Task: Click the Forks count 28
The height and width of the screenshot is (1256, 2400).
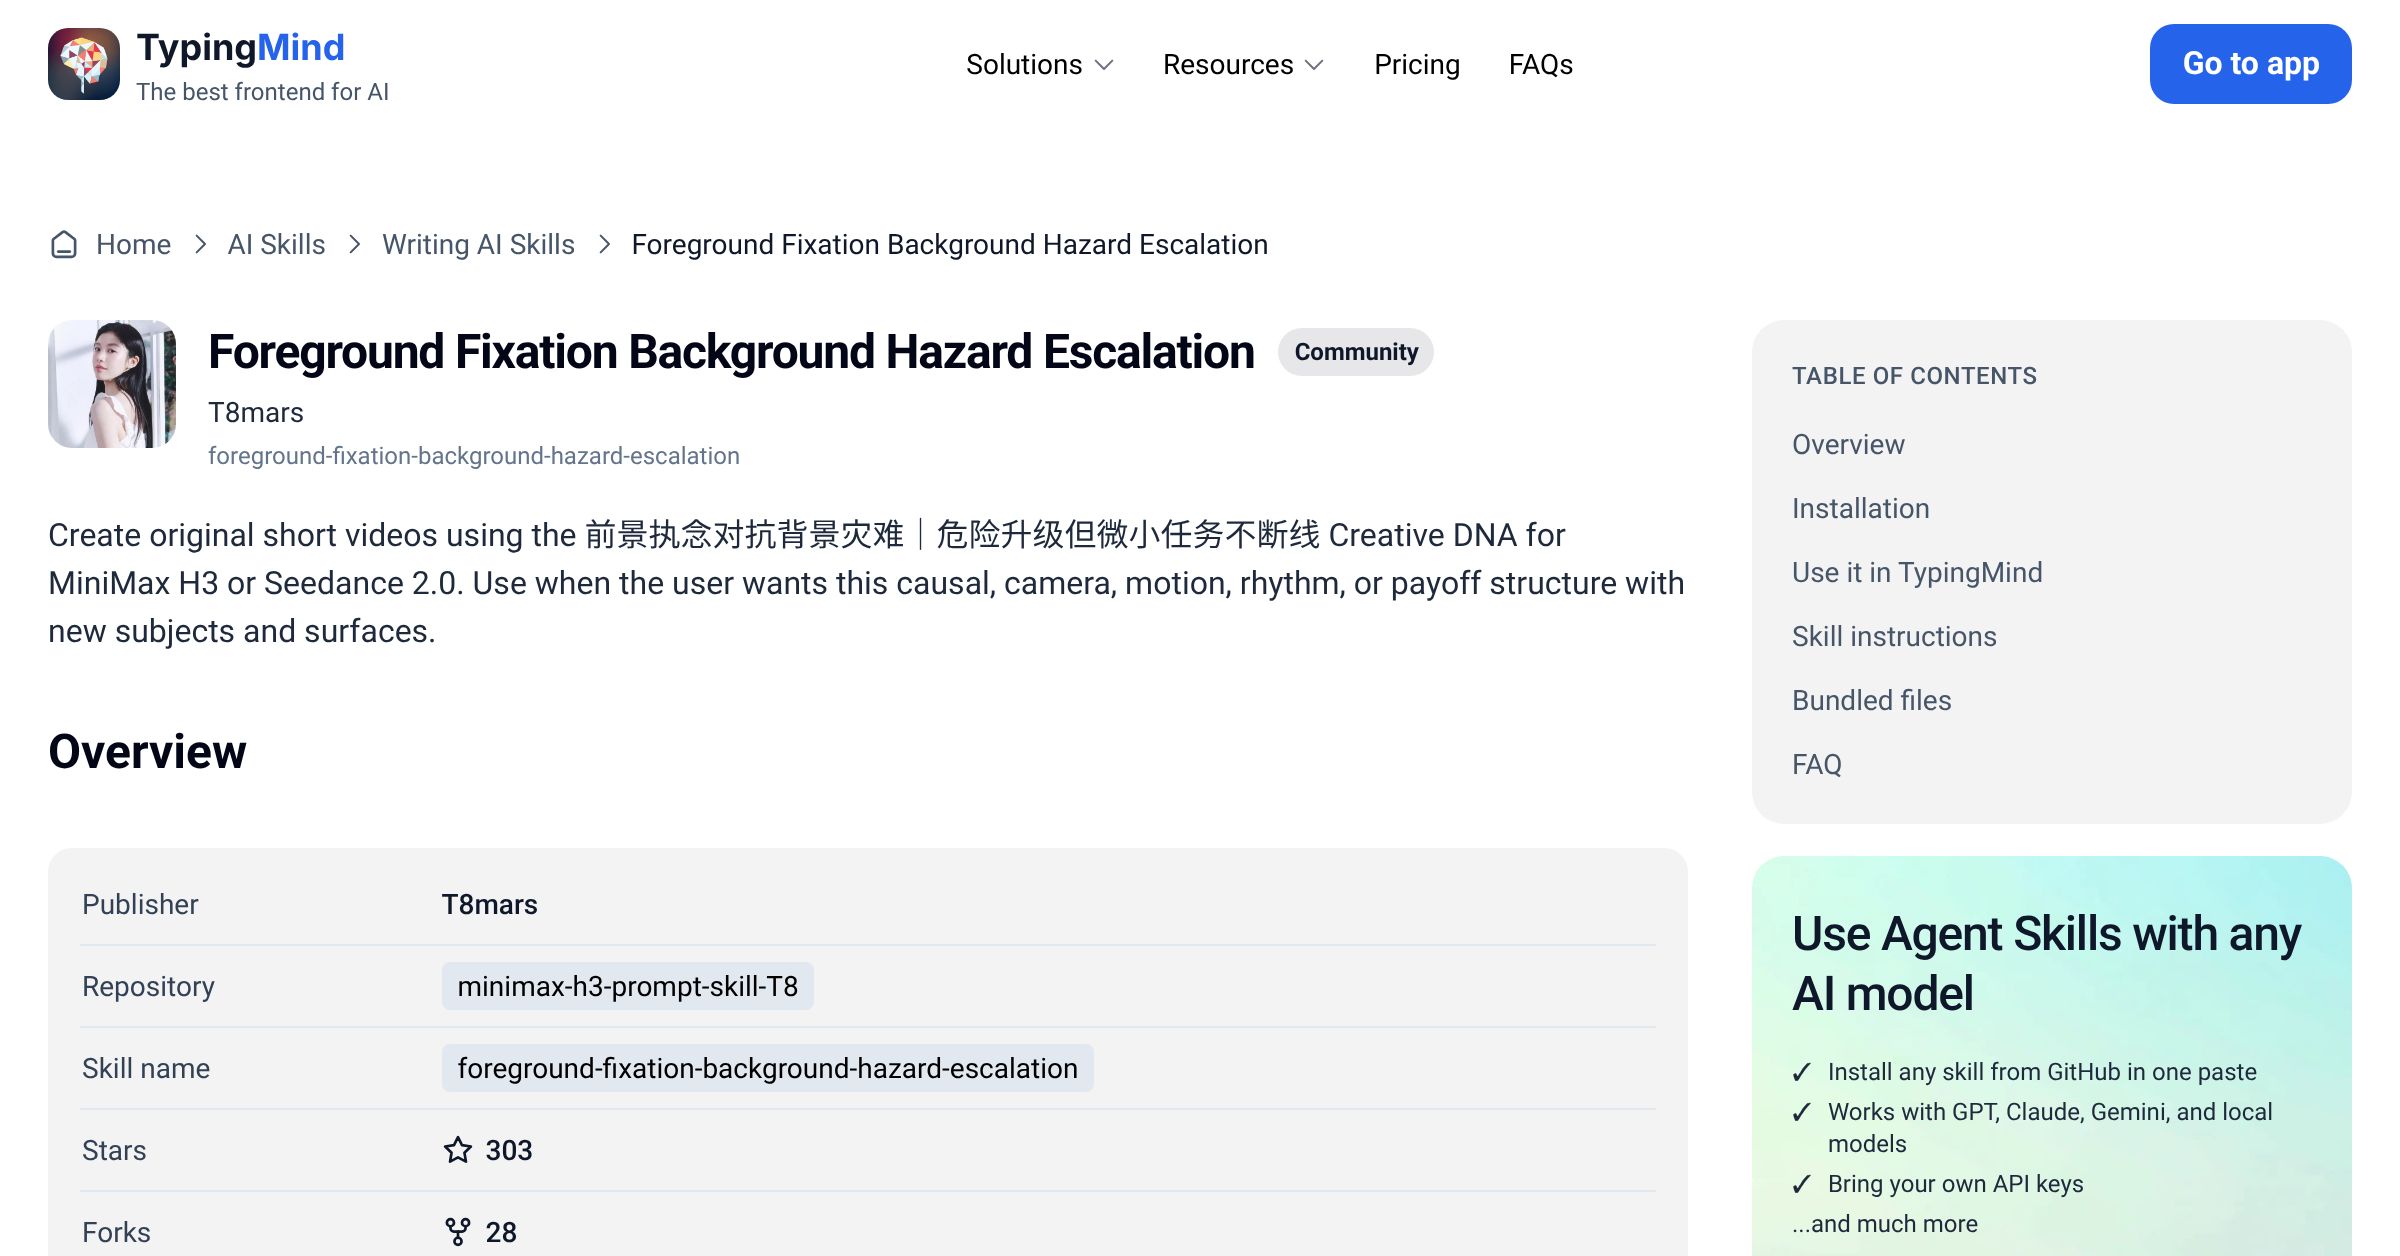Action: [501, 1232]
